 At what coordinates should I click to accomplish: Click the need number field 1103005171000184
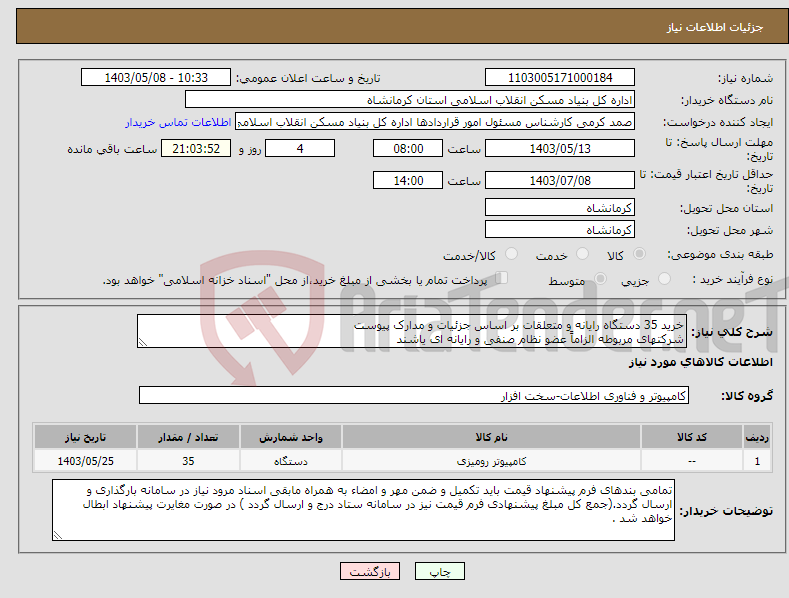pyautogui.click(x=560, y=78)
